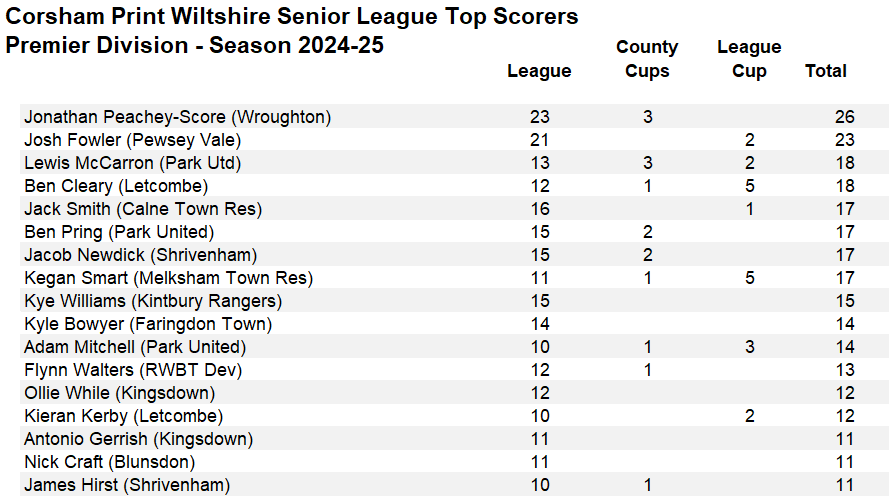Click Jonathan Peachey-Score's total of 26
This screenshot has height=496, width=889.
click(844, 117)
